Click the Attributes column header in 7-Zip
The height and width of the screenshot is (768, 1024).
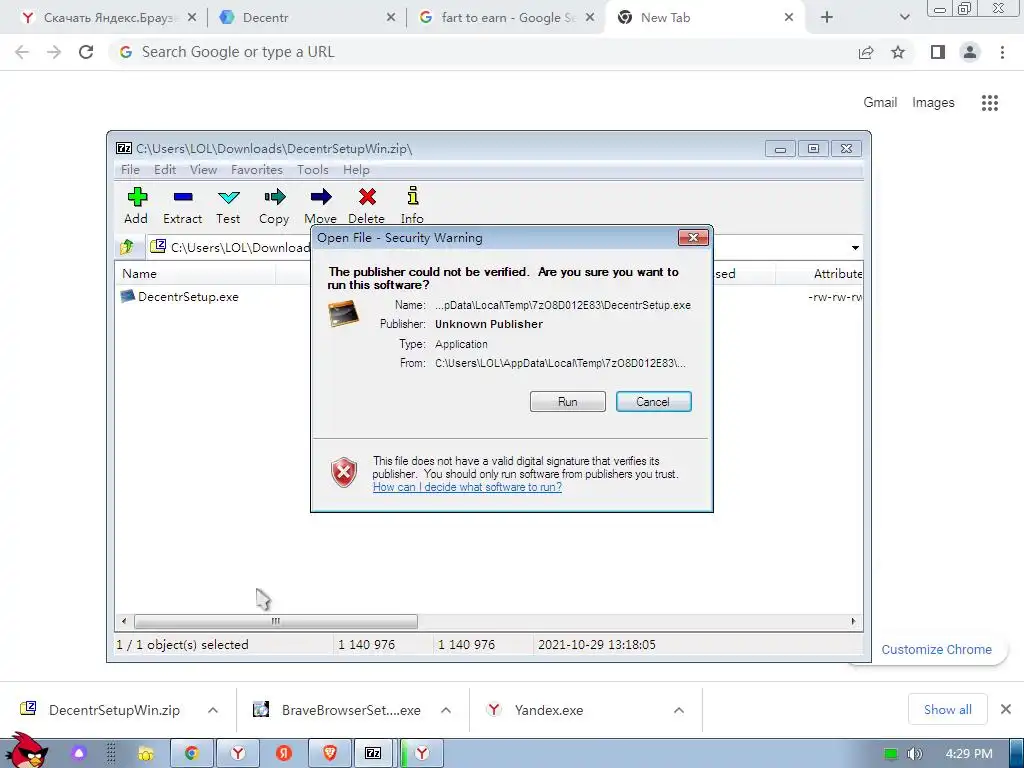pyautogui.click(x=820, y=274)
